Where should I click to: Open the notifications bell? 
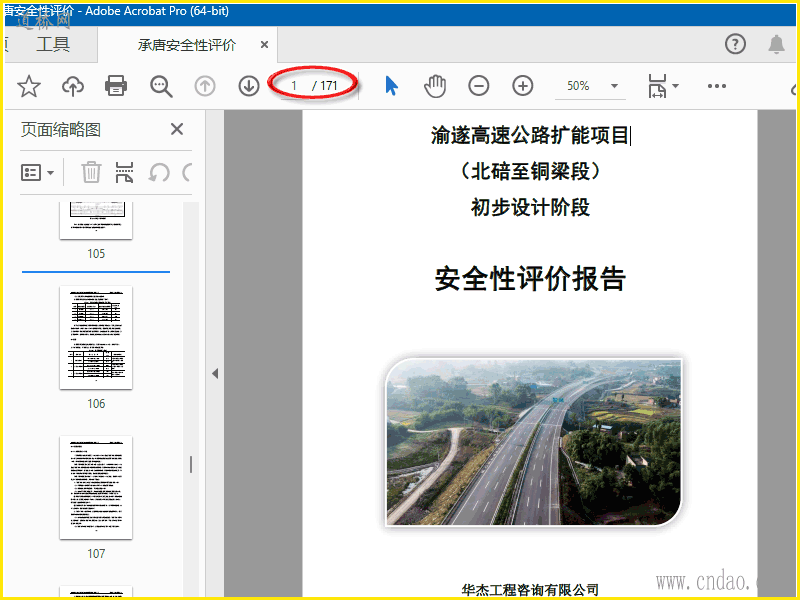(x=777, y=44)
